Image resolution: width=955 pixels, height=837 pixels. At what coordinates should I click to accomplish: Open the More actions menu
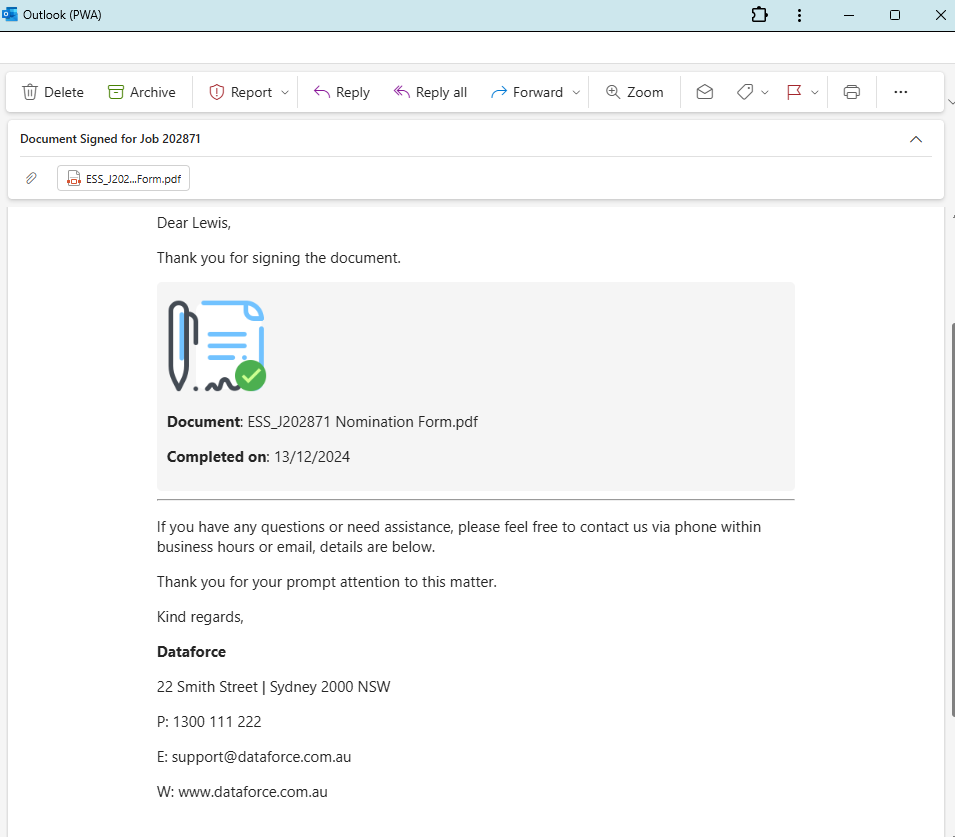[900, 91]
